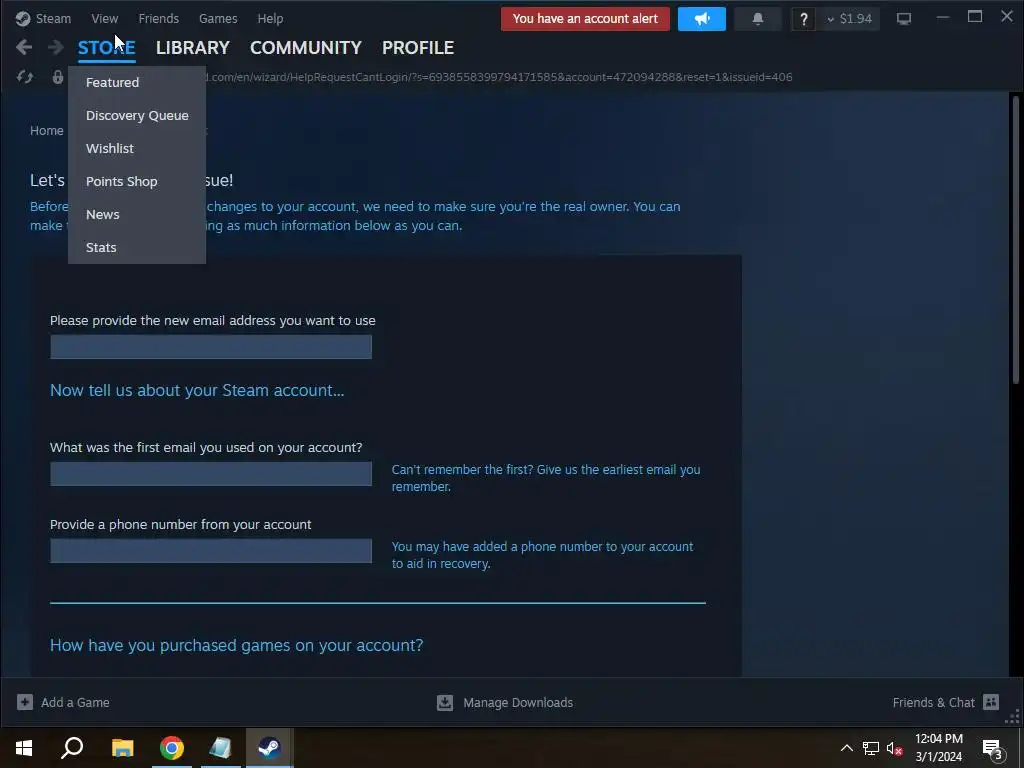Open the PROFILE tab
1024x768 pixels.
point(418,48)
